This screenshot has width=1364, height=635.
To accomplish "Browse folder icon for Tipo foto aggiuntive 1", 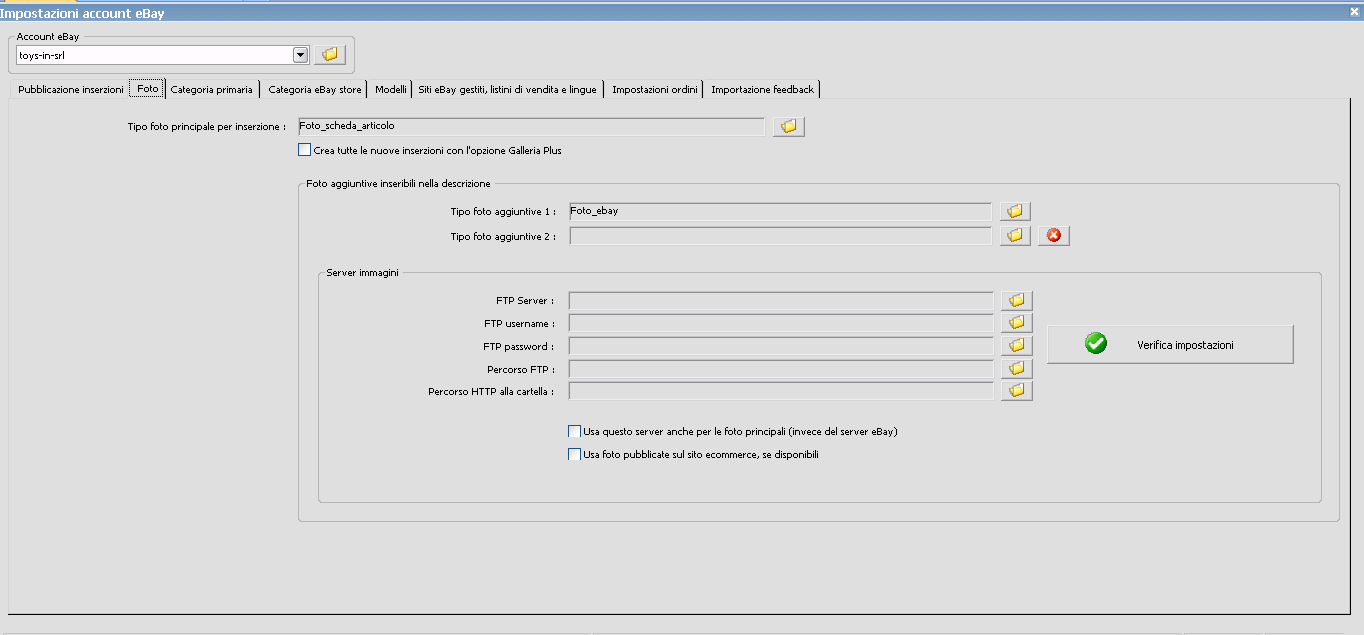I will (1015, 211).
